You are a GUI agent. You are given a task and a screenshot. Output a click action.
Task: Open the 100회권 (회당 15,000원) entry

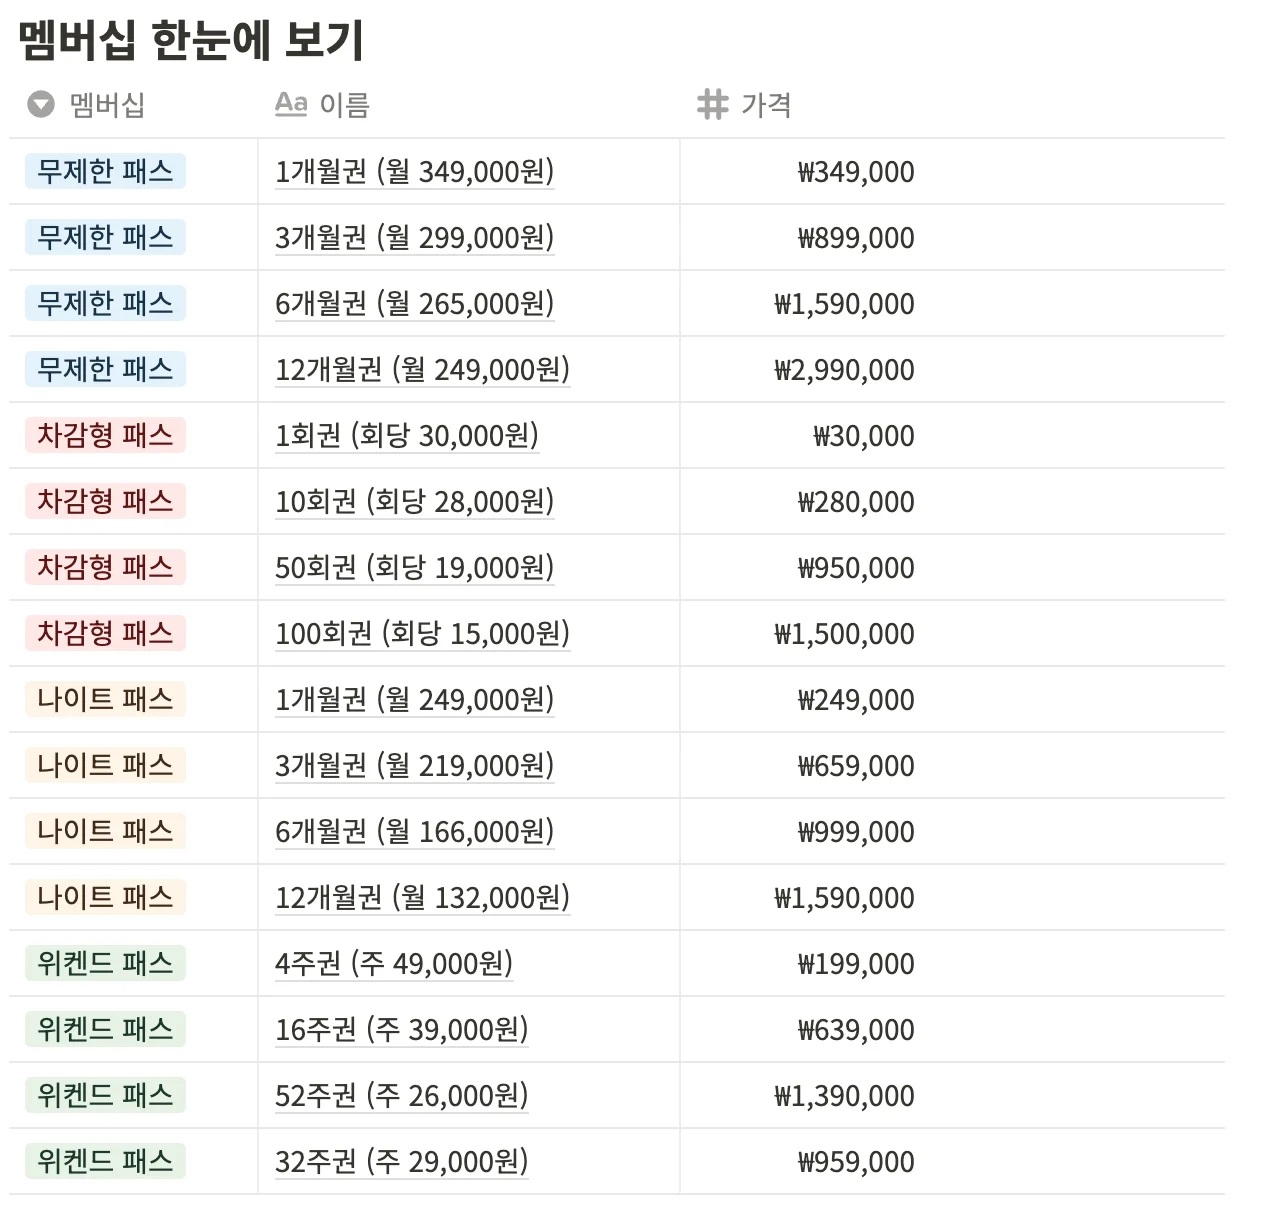(x=422, y=633)
